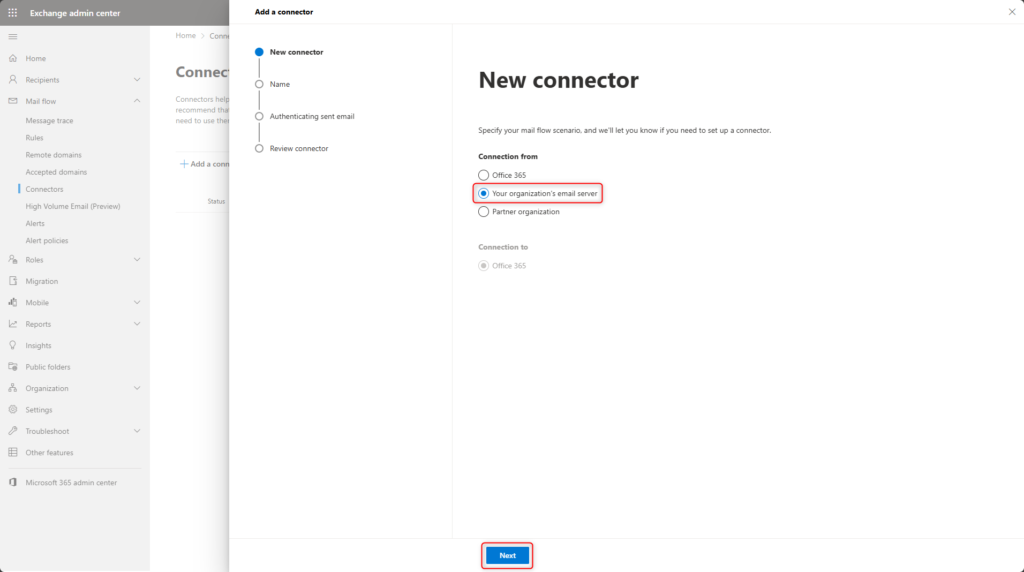Open the Connectors page
Viewport: 1024px width, 572px height.
tap(44, 189)
